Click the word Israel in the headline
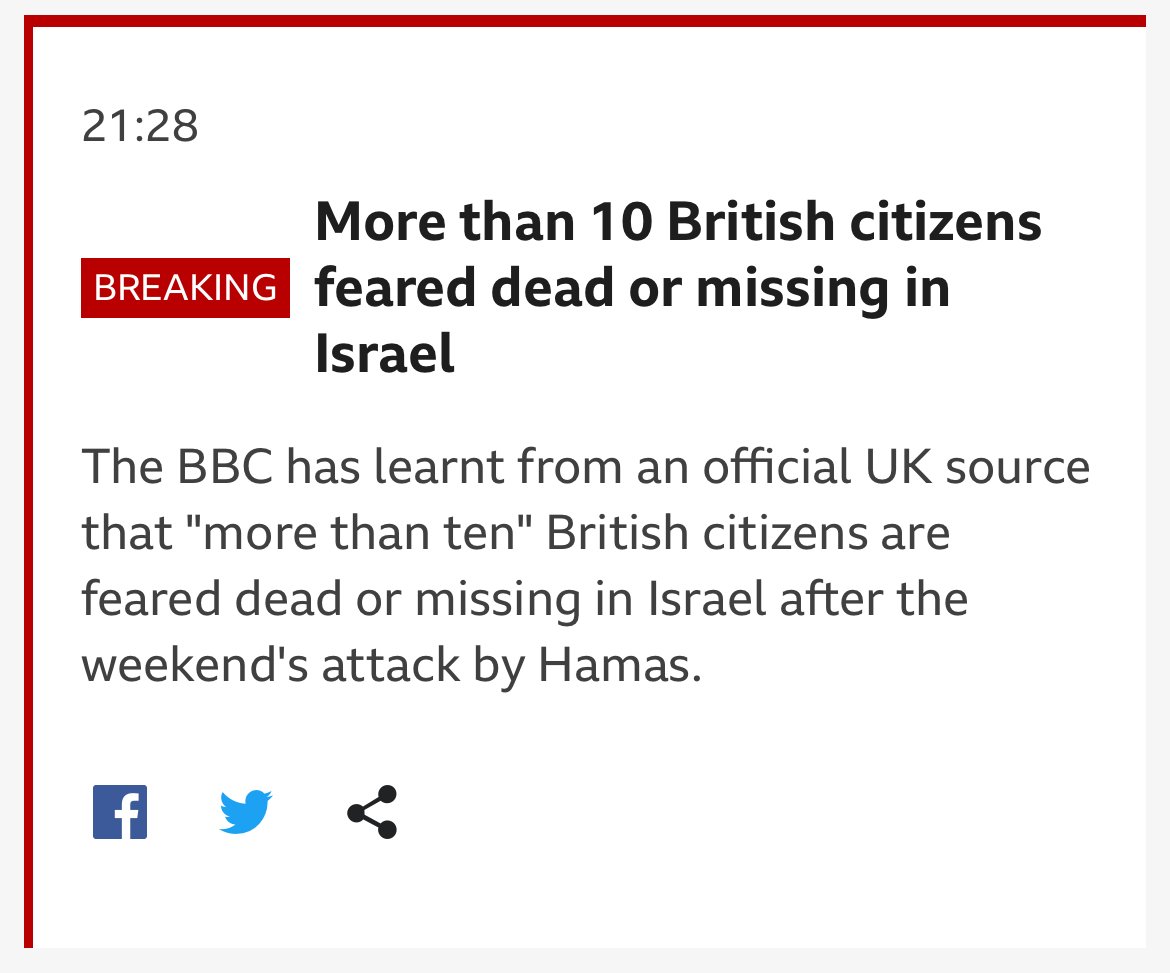The width and height of the screenshot is (1170, 973). (384, 354)
